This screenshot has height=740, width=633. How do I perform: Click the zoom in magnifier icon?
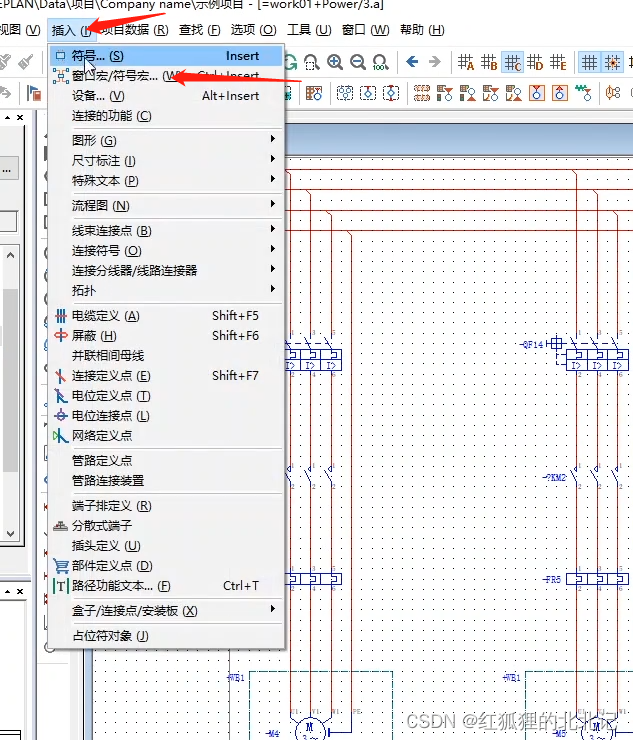(x=335, y=62)
